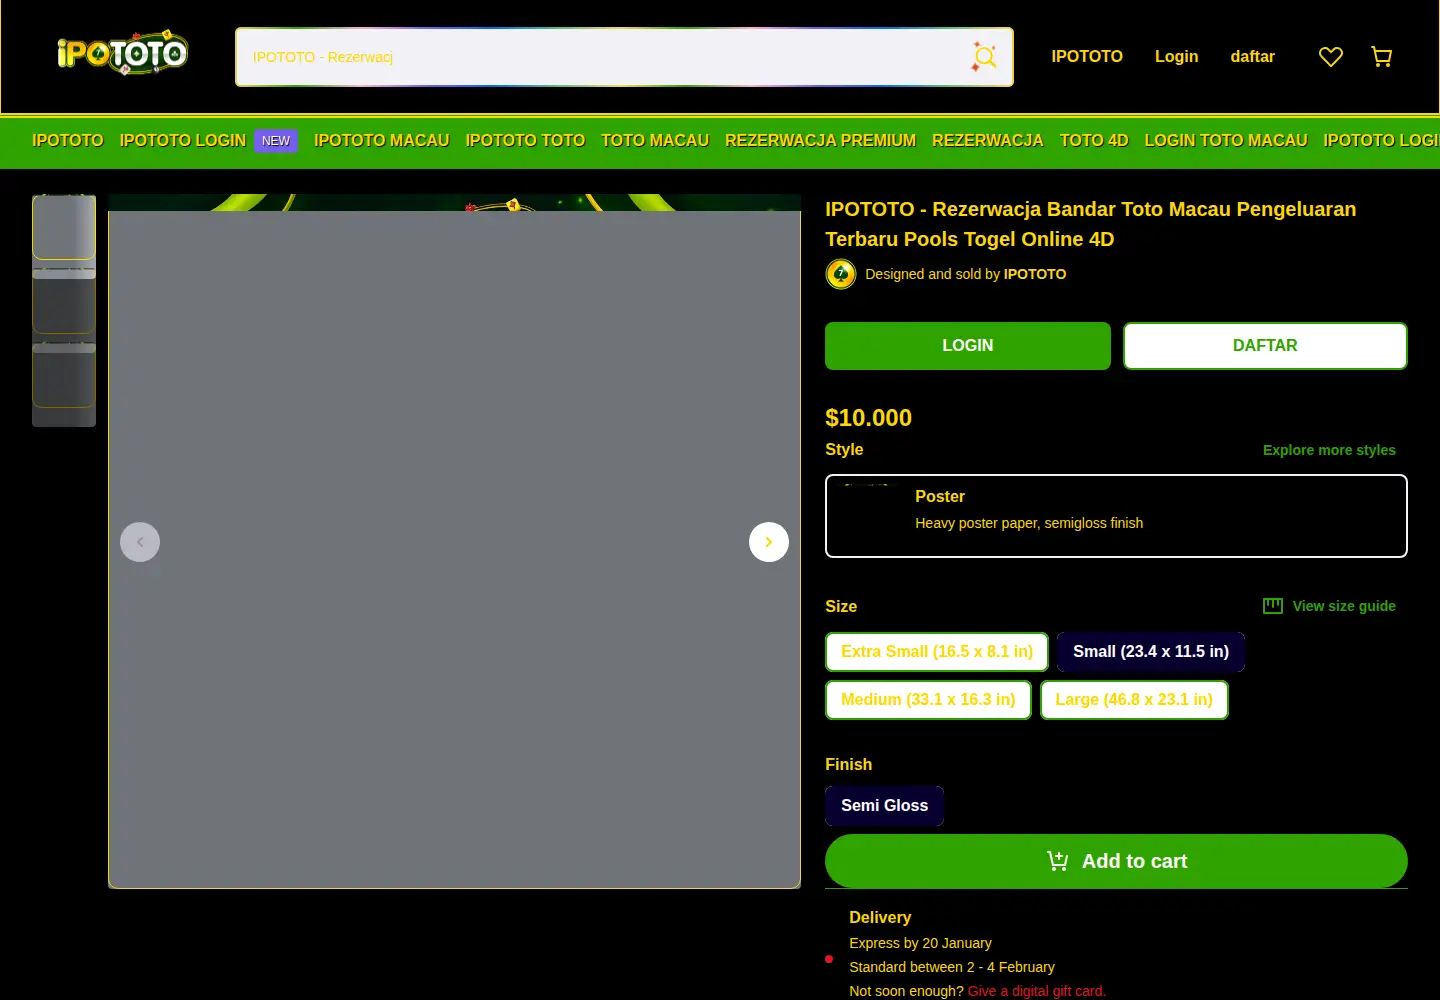Select the third product thumbnail

pos(64,375)
